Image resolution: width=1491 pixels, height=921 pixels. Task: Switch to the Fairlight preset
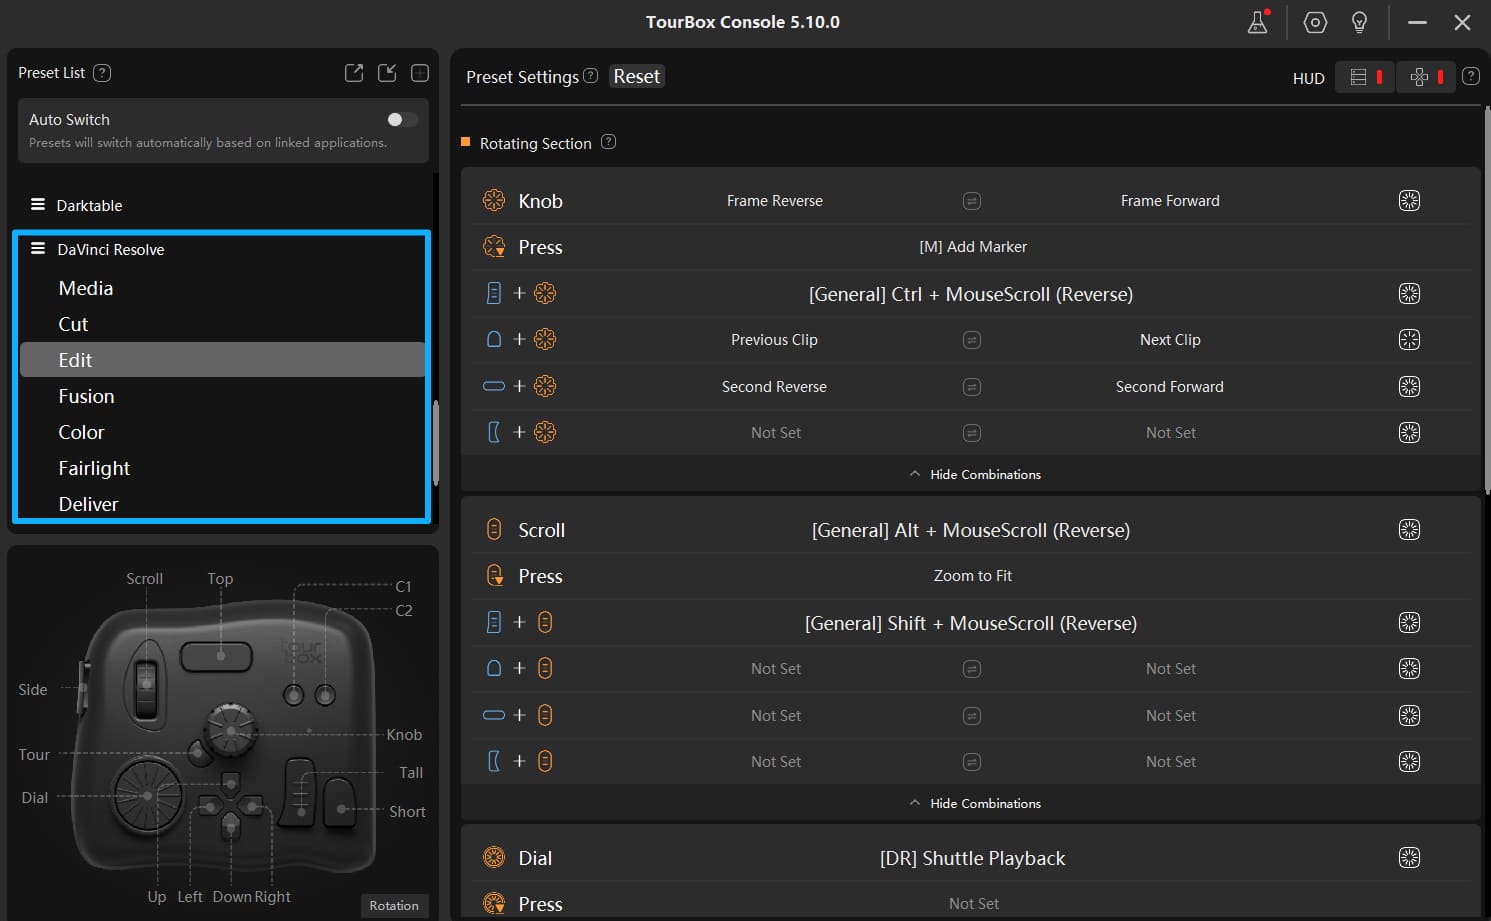(x=94, y=468)
